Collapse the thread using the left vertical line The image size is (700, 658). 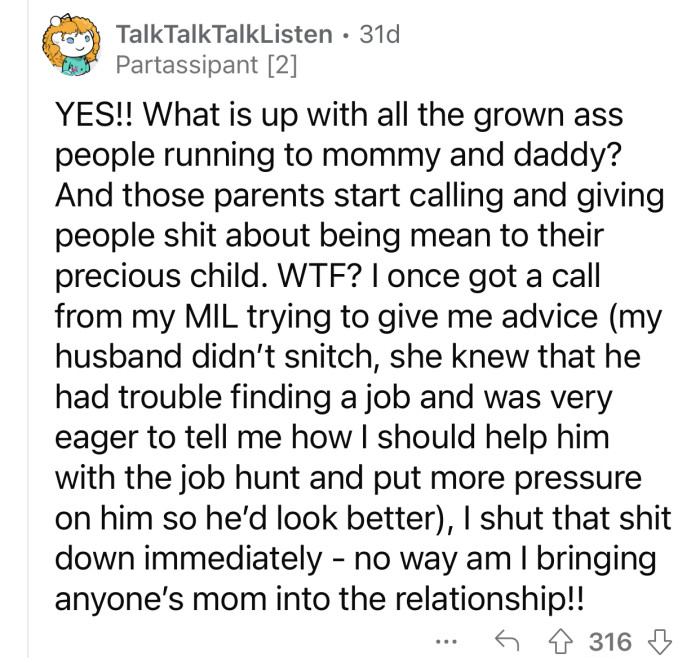click(28, 329)
